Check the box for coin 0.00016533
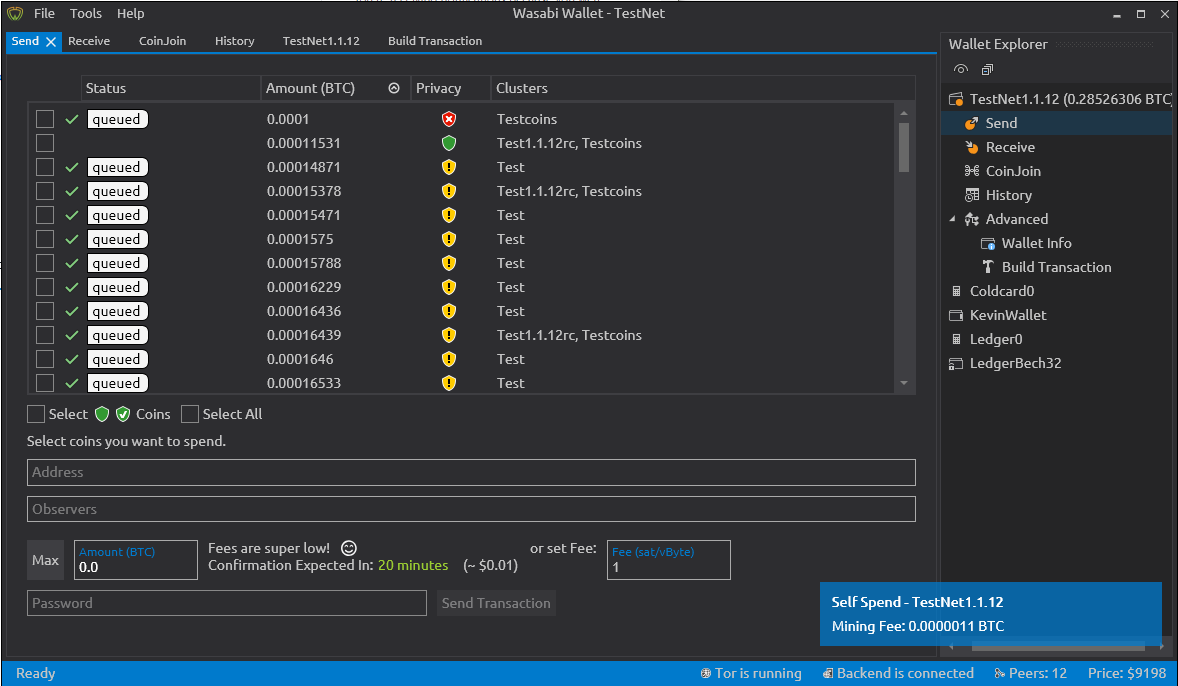The height and width of the screenshot is (686, 1178). tap(45, 383)
